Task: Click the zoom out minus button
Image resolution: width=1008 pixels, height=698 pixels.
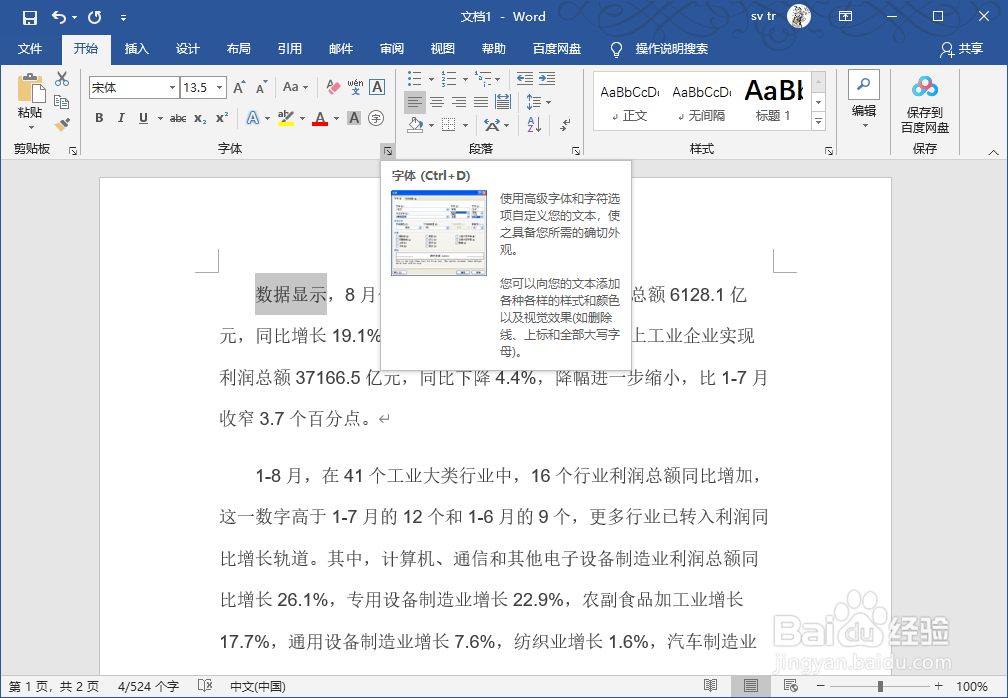Action: click(x=820, y=686)
